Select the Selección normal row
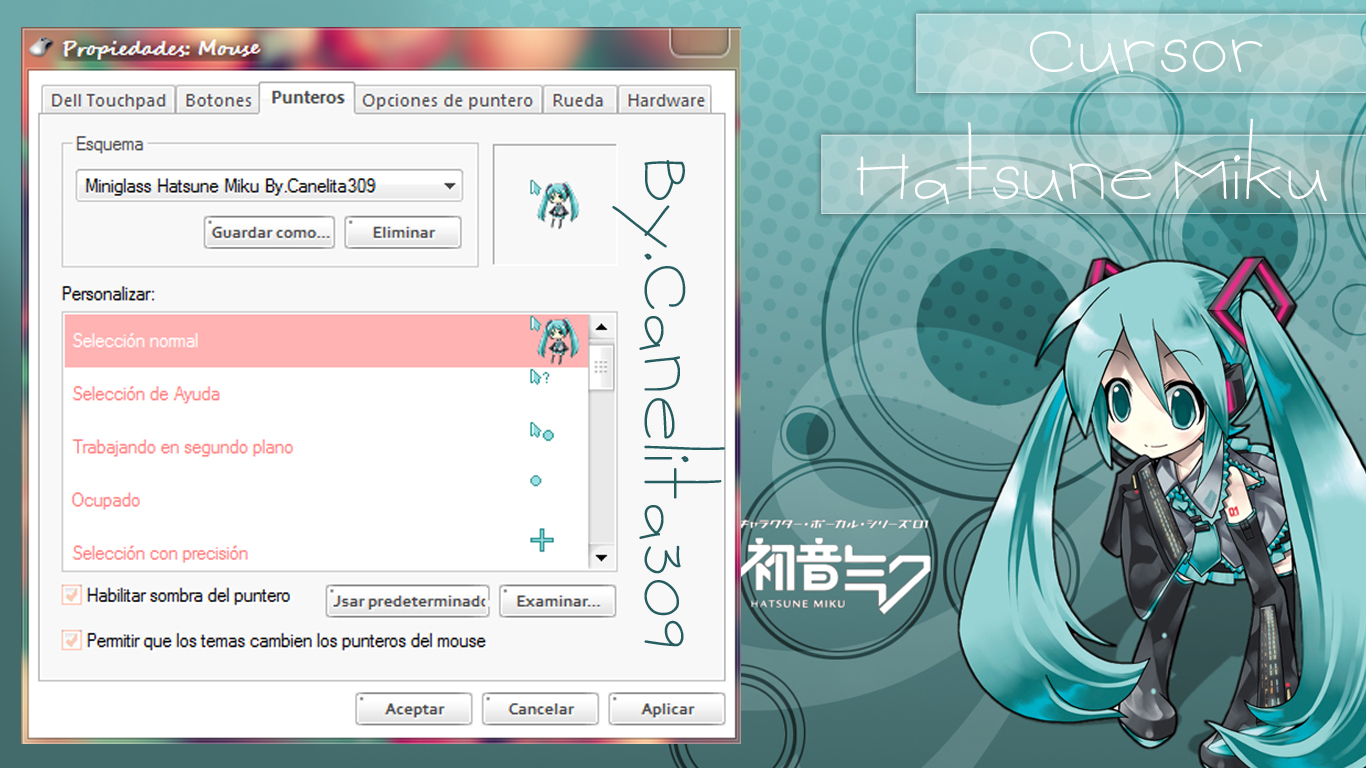 326,341
